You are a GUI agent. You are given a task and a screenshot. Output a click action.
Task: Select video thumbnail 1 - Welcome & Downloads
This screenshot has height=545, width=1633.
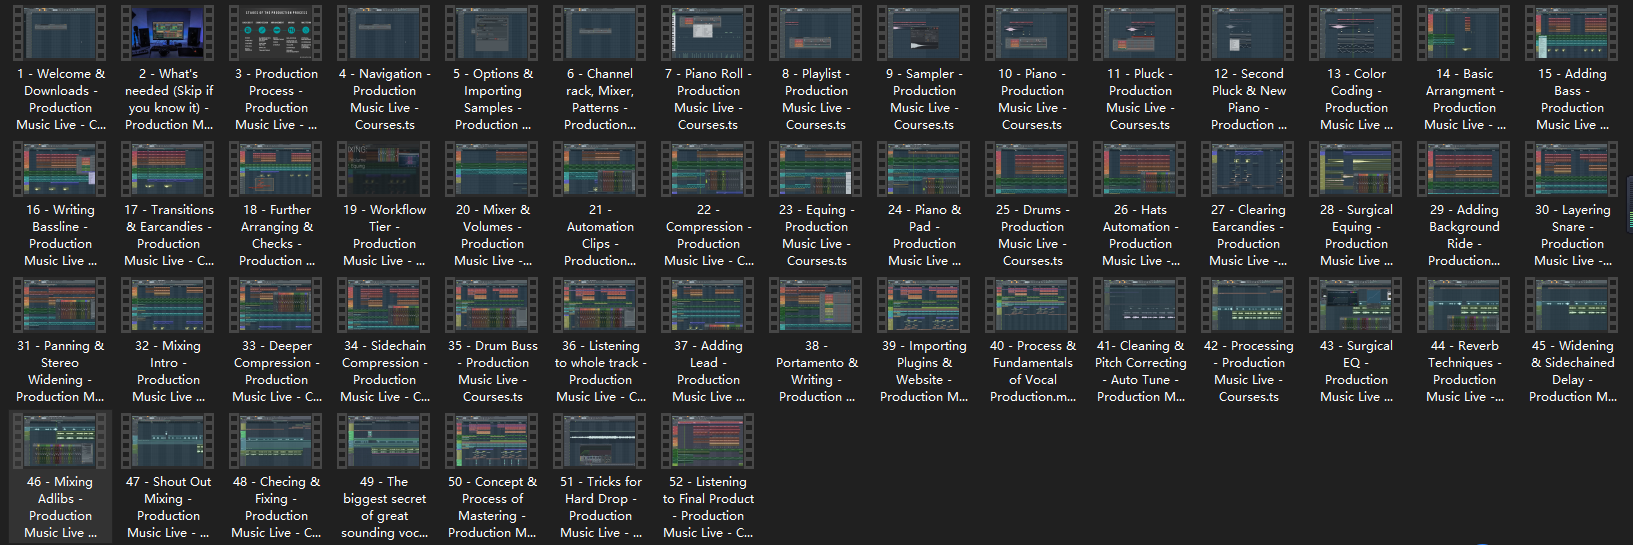tap(60, 33)
